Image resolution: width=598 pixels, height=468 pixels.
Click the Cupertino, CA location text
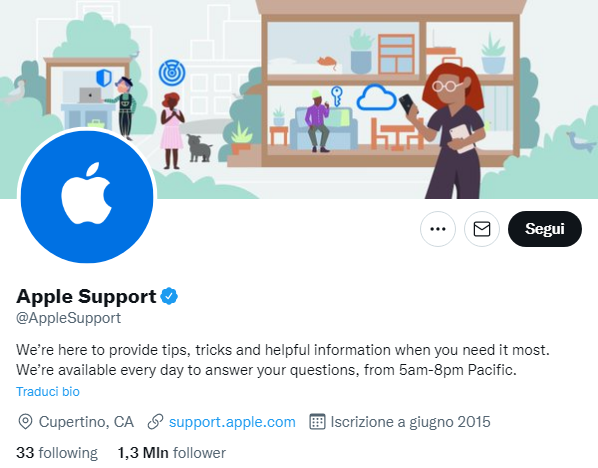click(86, 422)
